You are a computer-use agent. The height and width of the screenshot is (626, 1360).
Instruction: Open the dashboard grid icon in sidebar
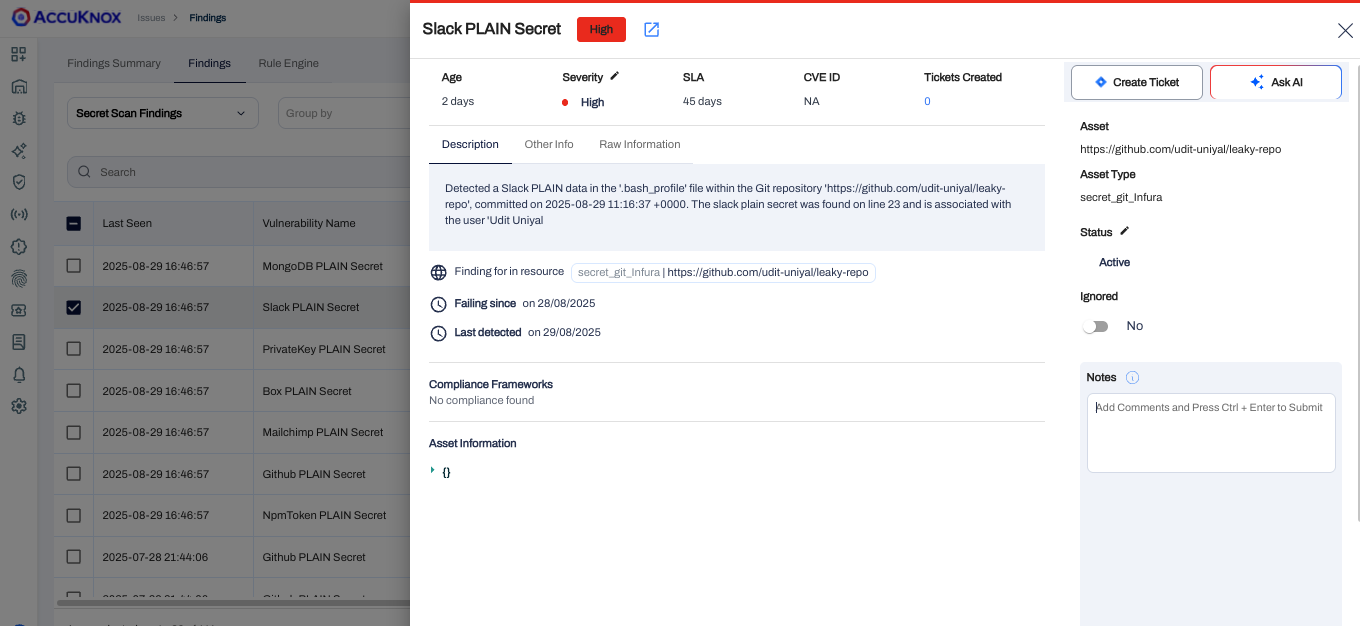[x=19, y=54]
